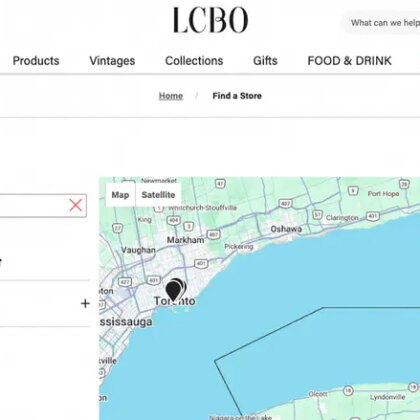Go to Home breadcrumb link

point(171,96)
